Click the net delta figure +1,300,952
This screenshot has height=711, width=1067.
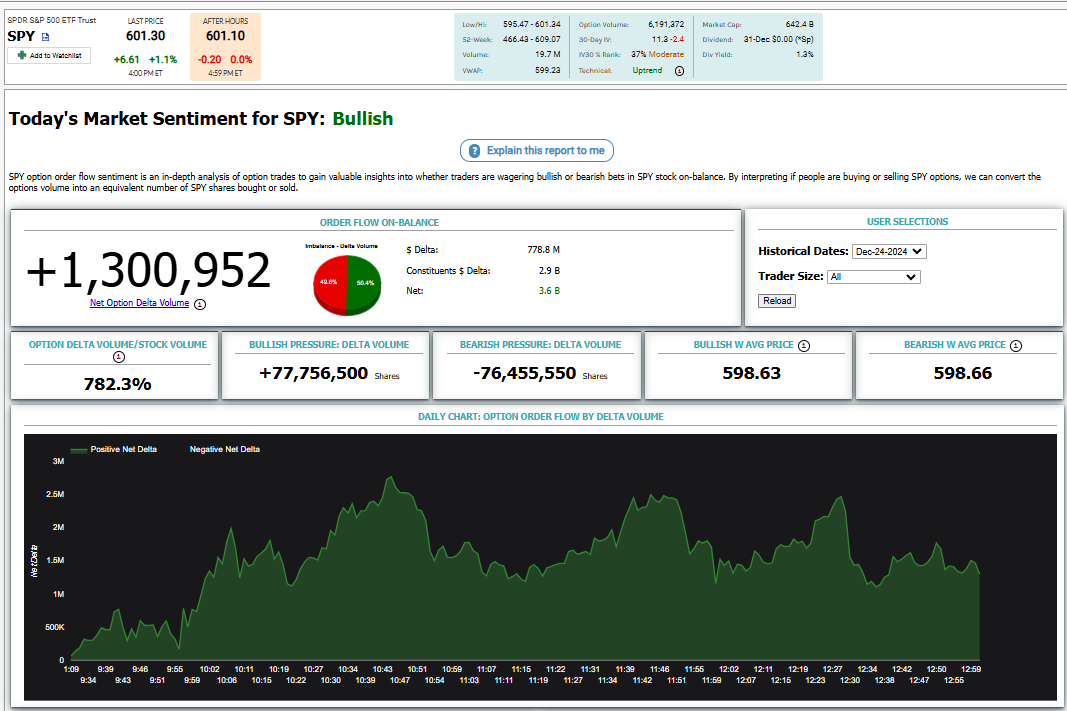tap(148, 270)
